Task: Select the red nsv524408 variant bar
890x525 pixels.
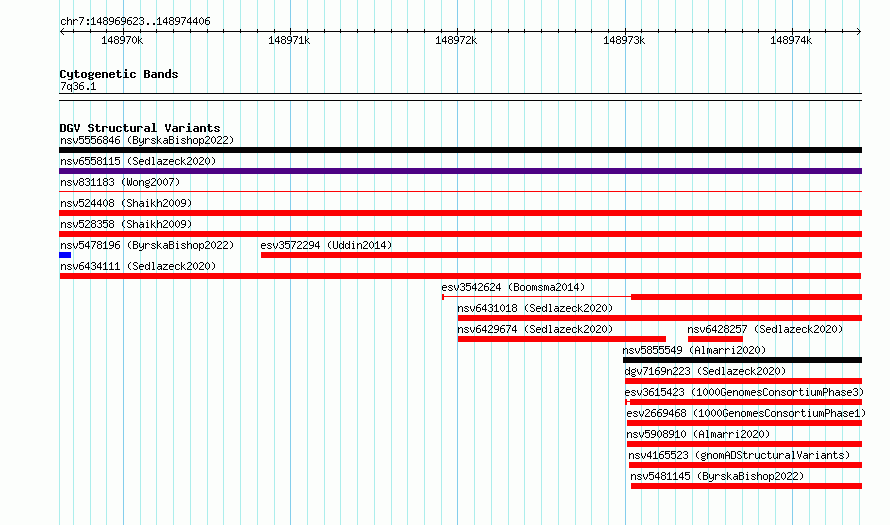Action: tap(460, 213)
